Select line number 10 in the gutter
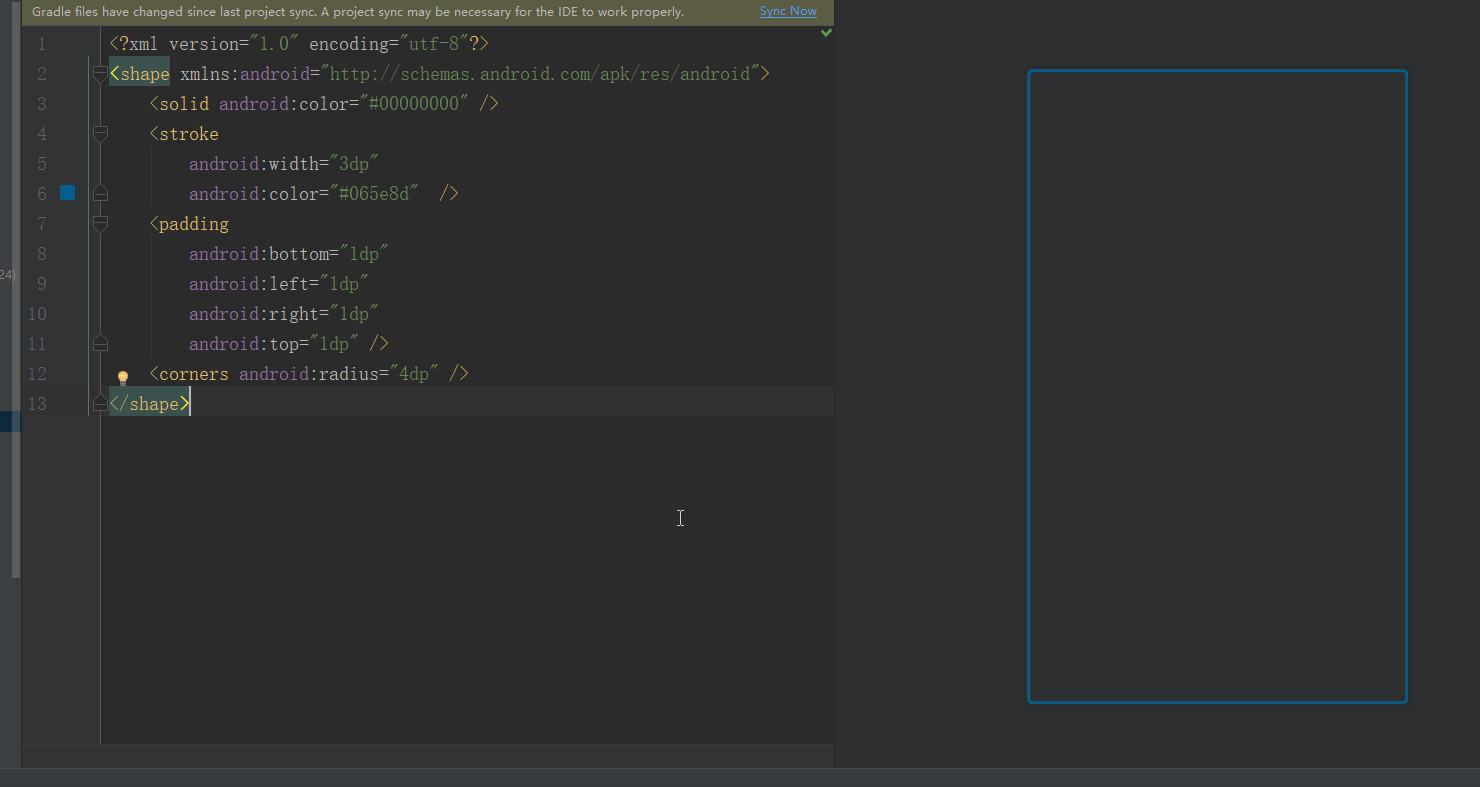 [x=36, y=314]
